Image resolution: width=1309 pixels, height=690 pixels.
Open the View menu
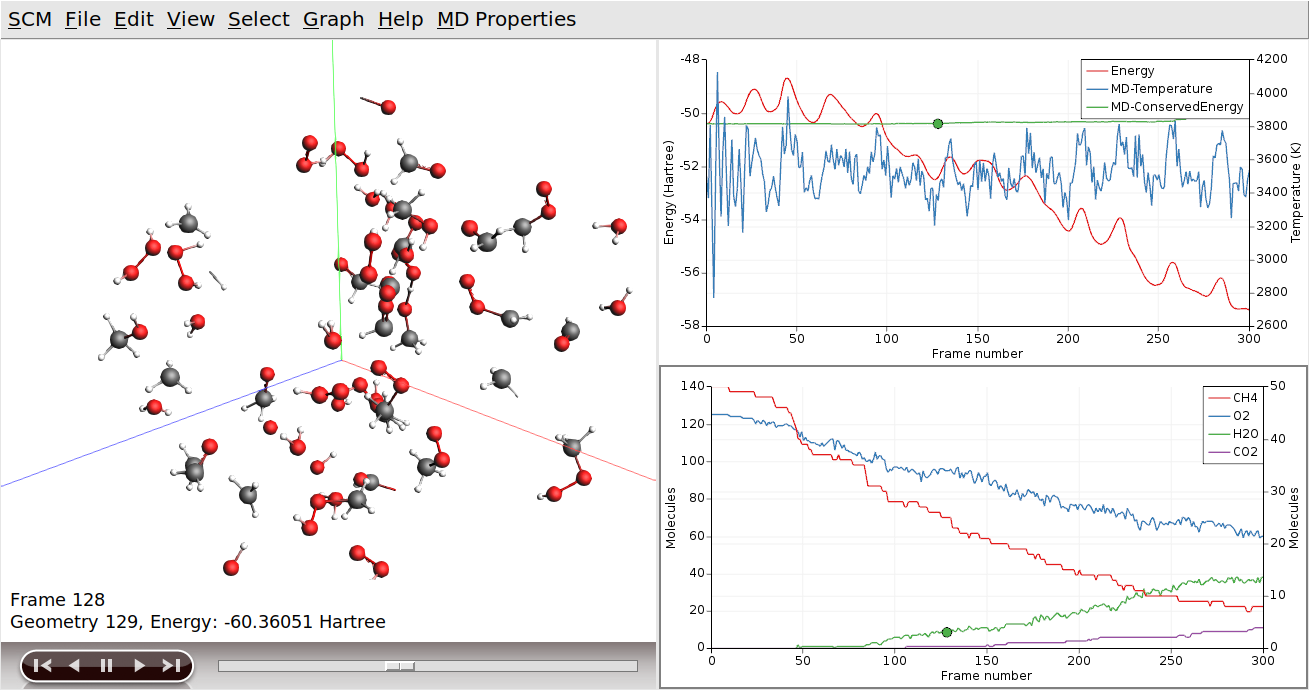click(189, 19)
